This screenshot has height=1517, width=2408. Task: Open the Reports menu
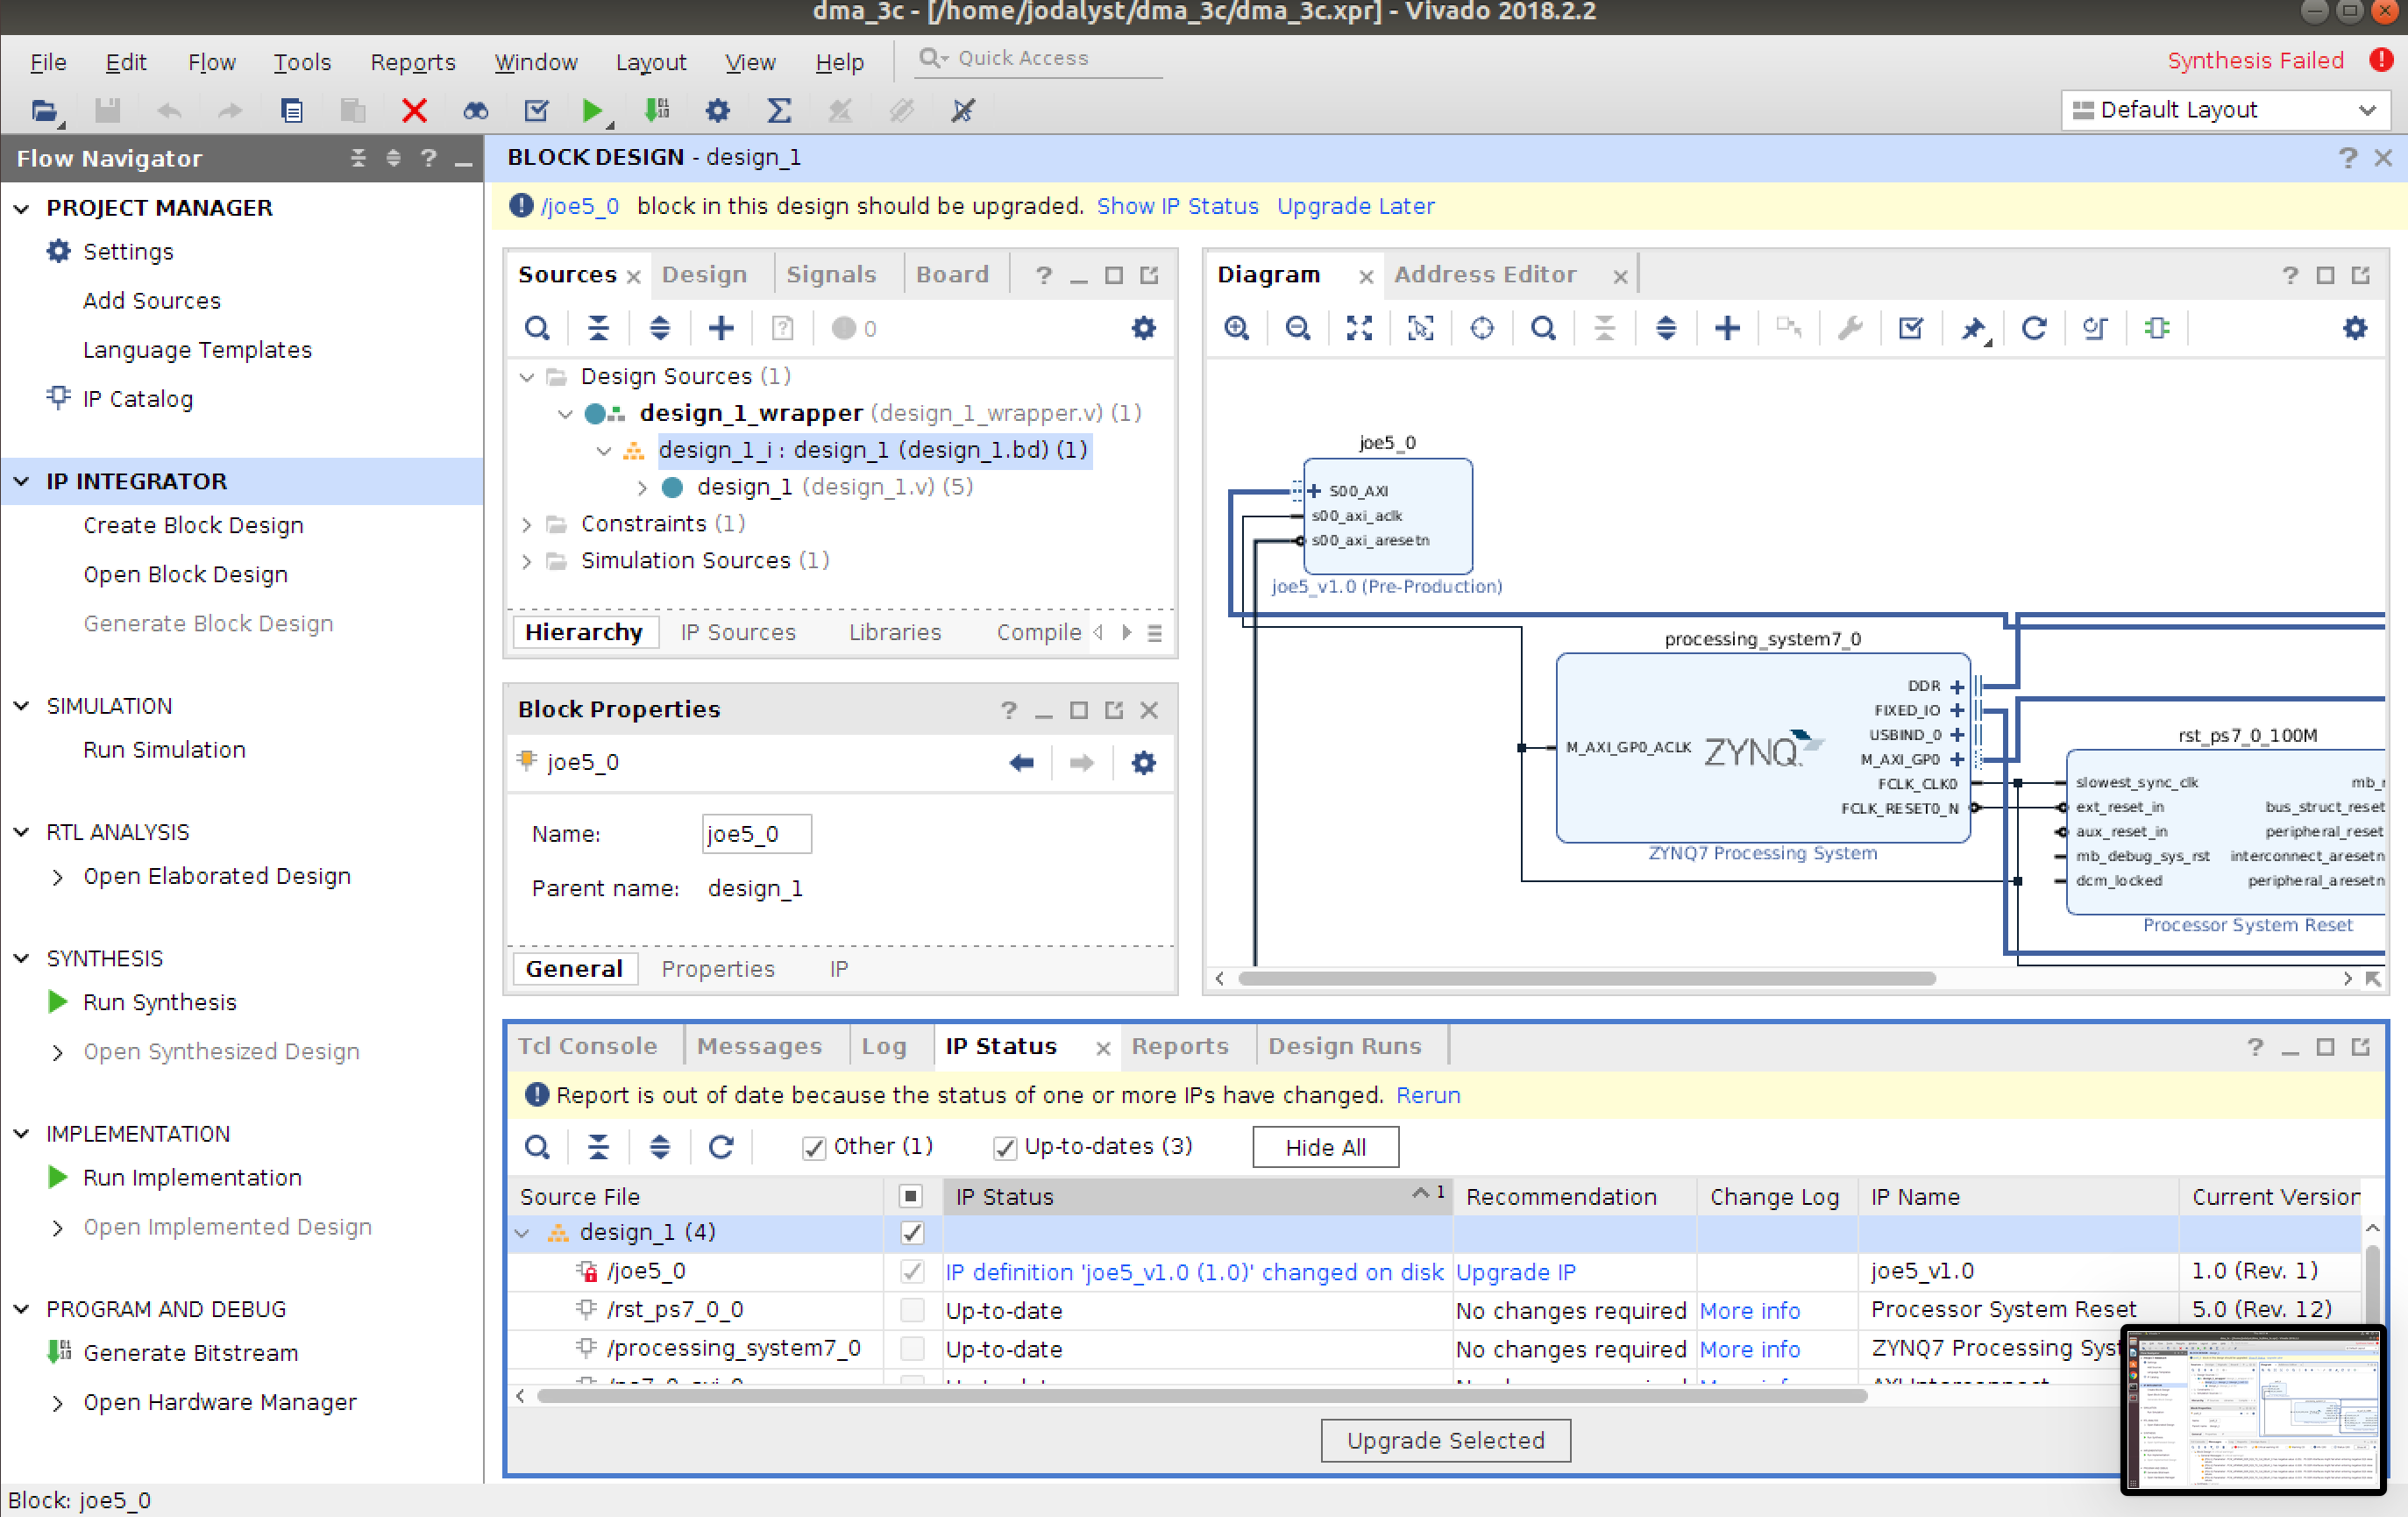[412, 62]
